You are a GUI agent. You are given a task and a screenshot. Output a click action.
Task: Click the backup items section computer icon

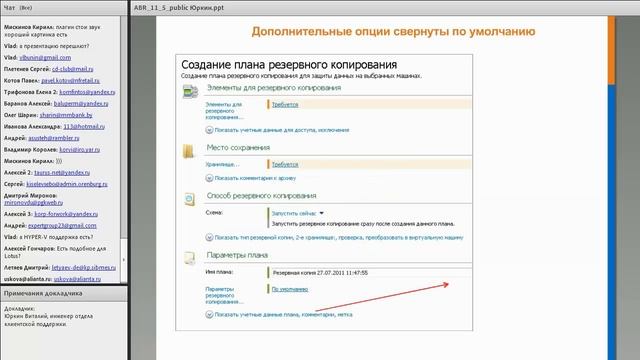pos(190,91)
